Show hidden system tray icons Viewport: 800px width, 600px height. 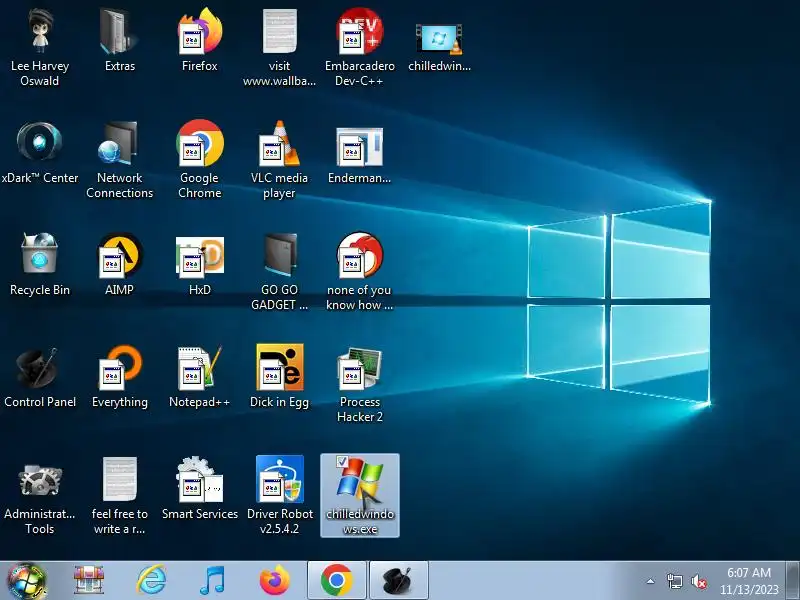tap(651, 581)
